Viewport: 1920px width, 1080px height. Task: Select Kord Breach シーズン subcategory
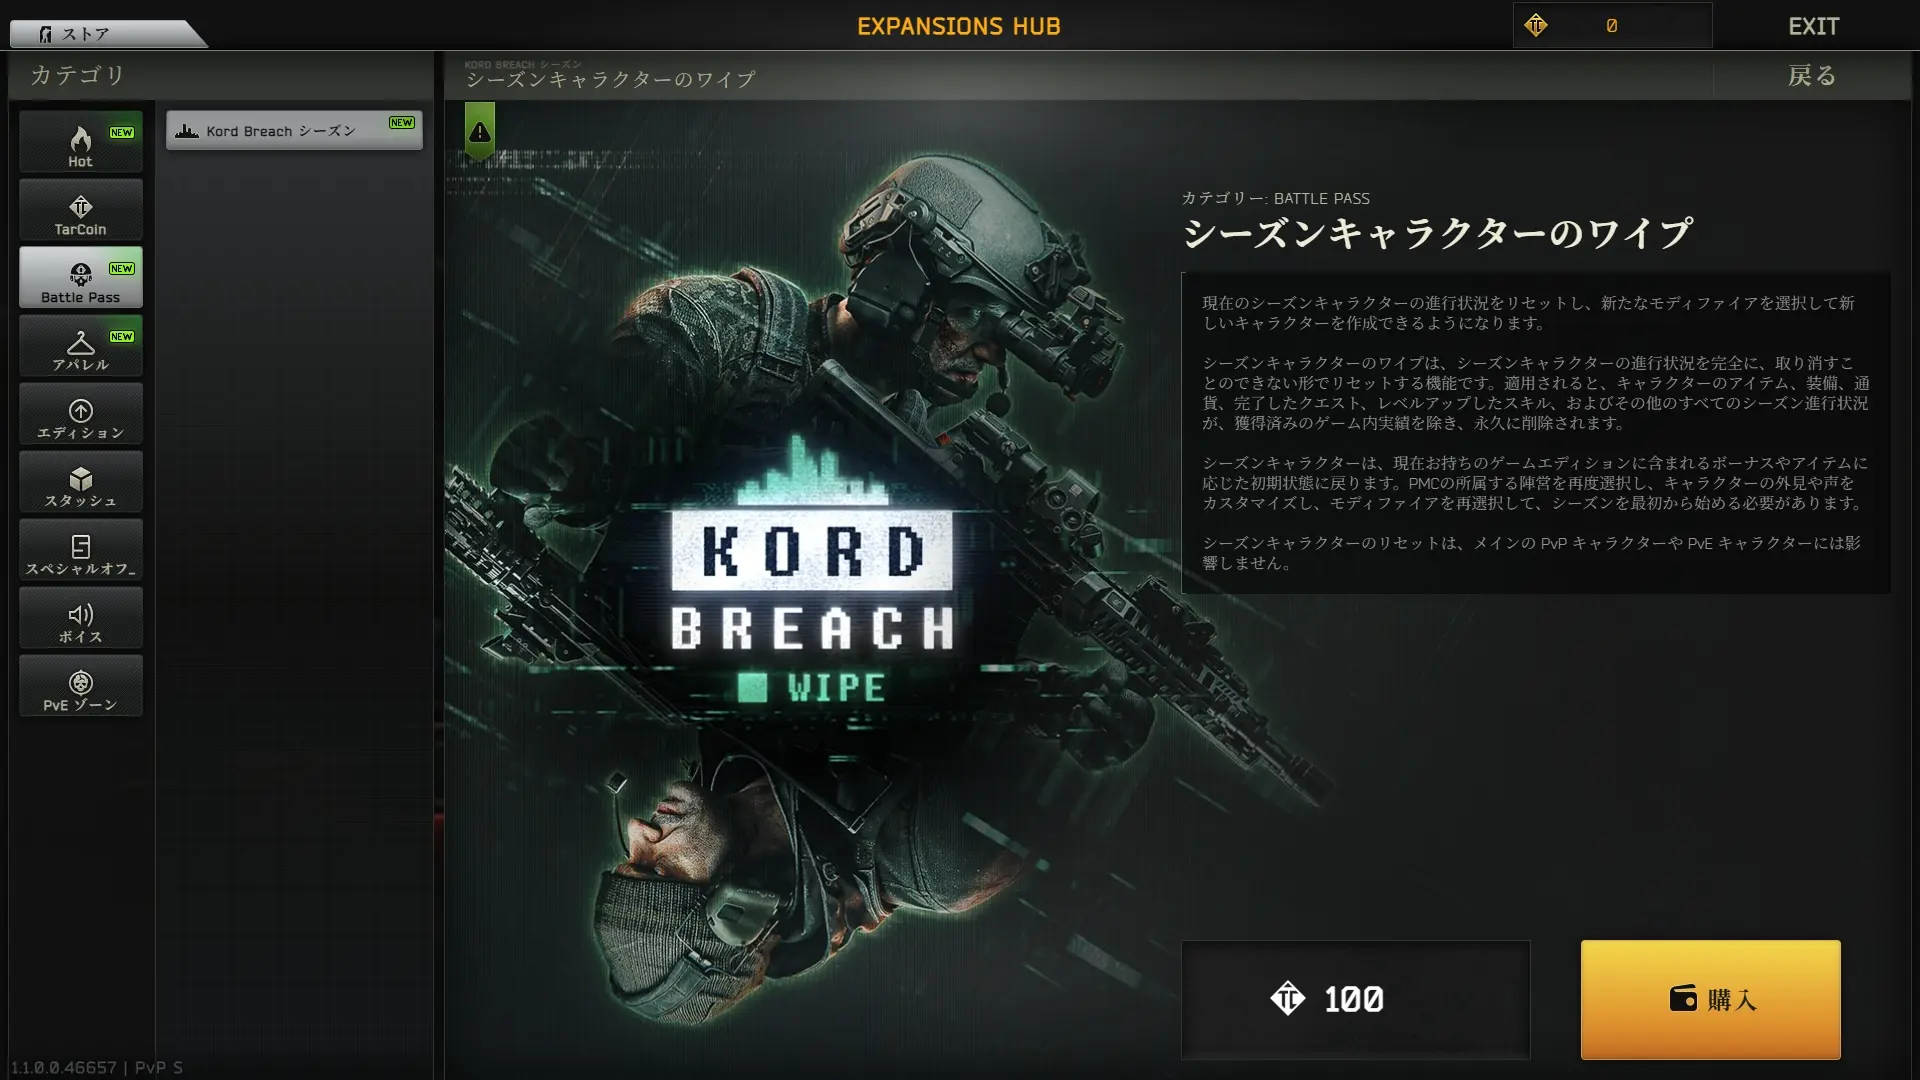294,130
